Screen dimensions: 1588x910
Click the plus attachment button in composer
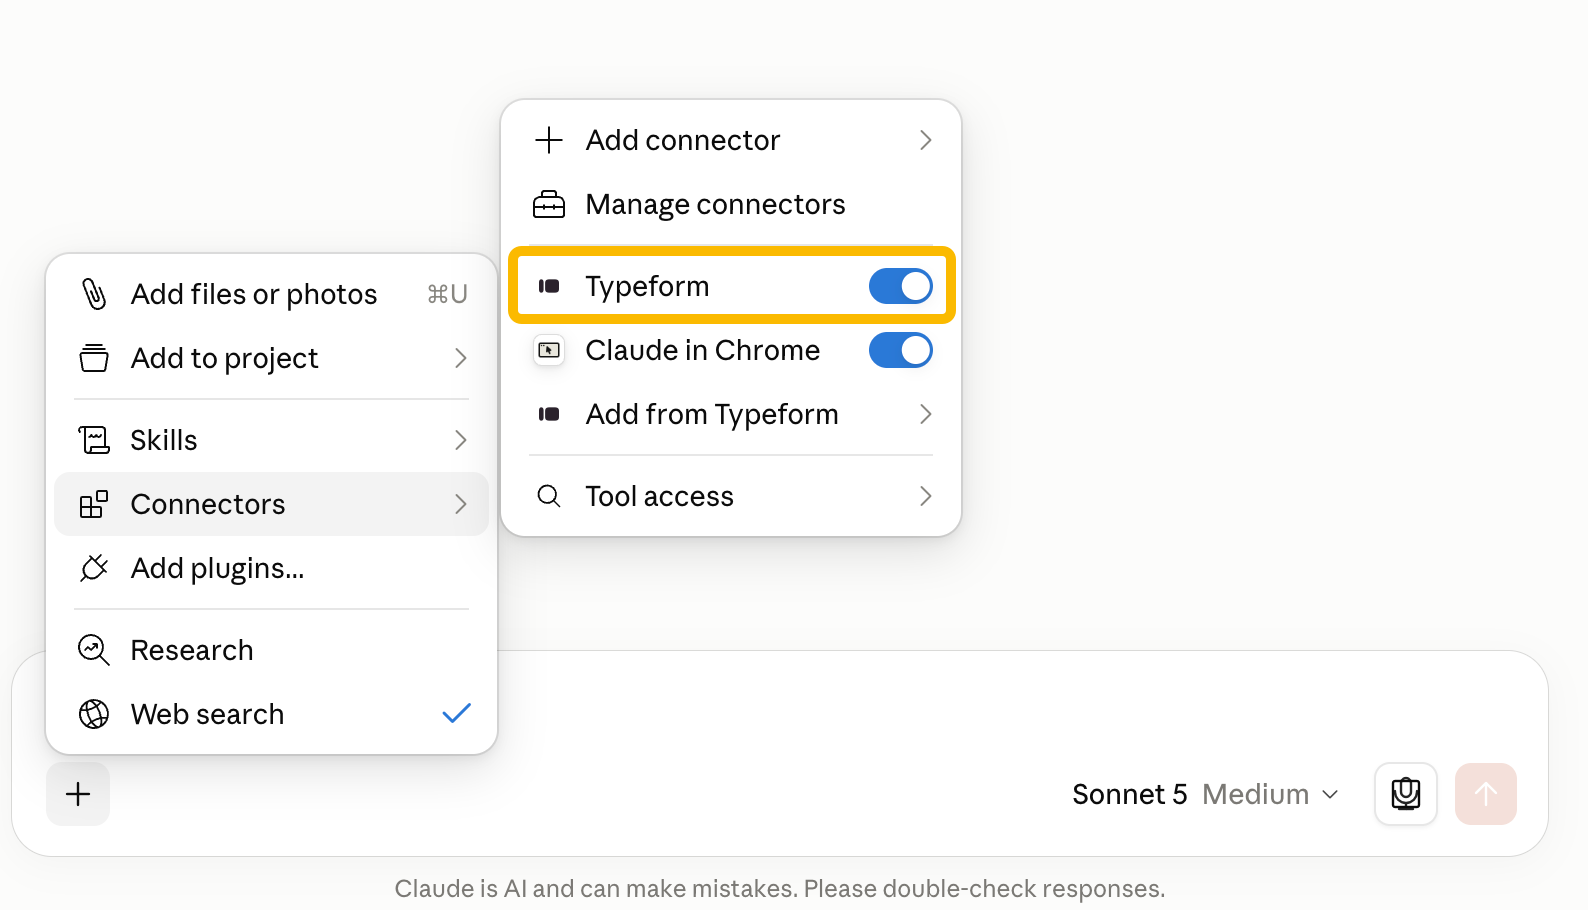[x=78, y=794]
